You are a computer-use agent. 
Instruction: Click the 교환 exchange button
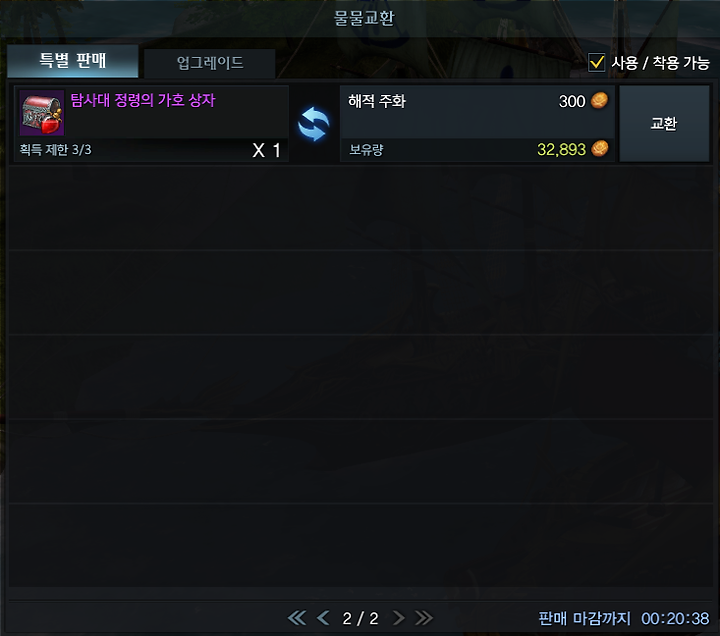click(664, 124)
